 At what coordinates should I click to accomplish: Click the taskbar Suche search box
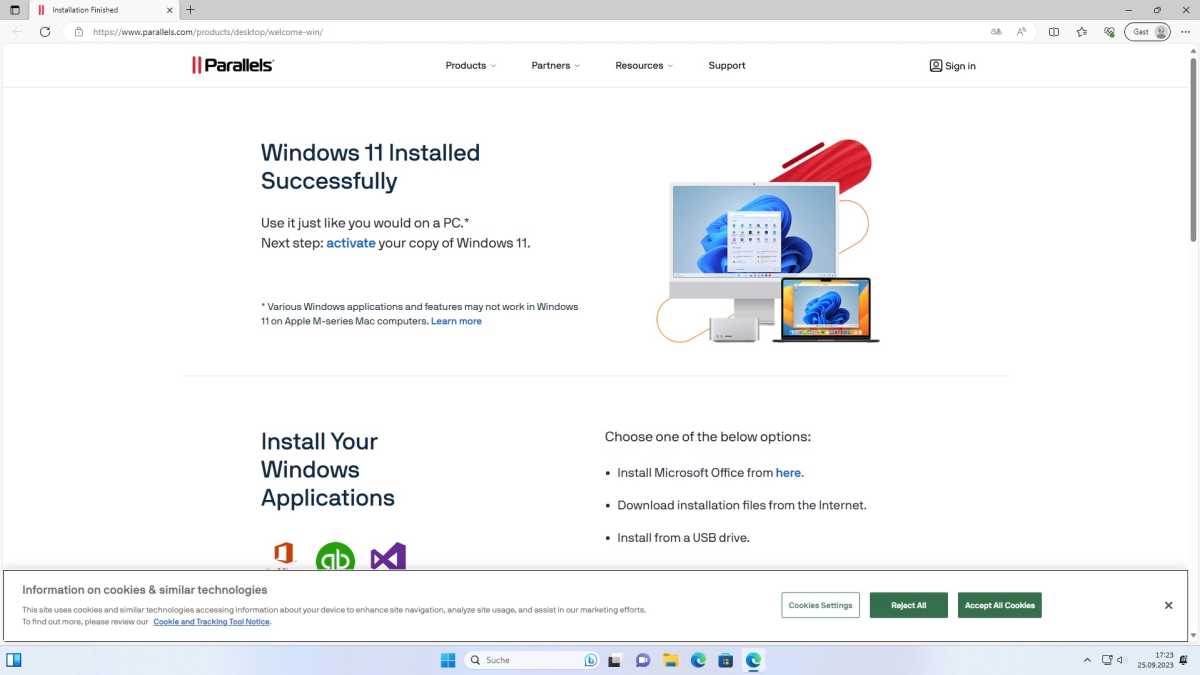pyautogui.click(x=532, y=660)
